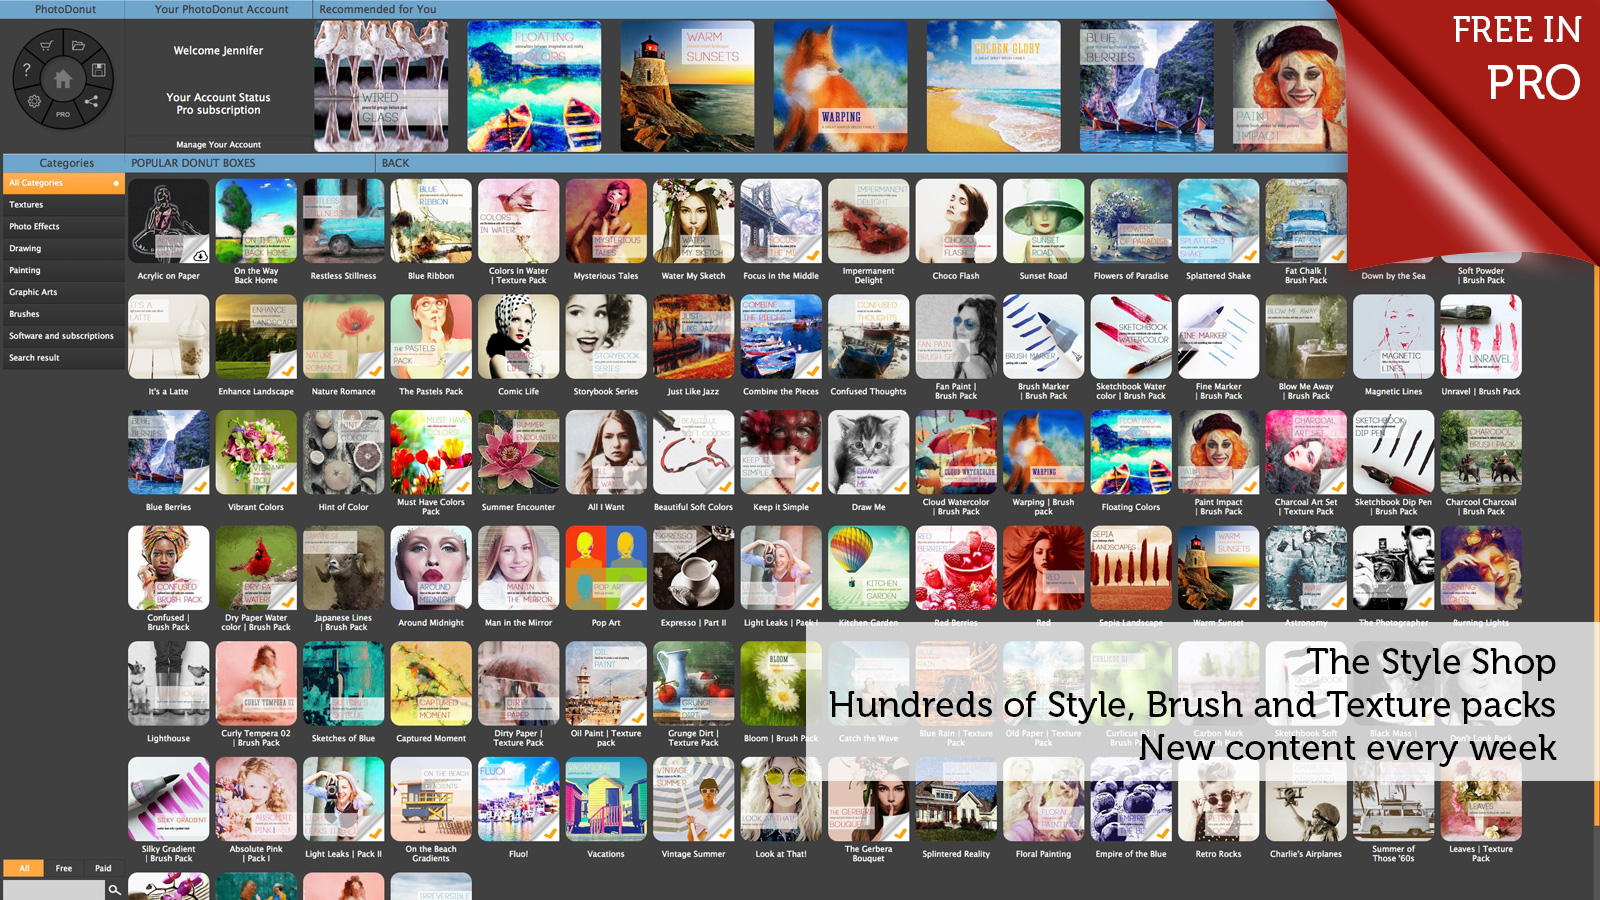Switch the filter to Paid
The image size is (1600, 900).
[x=103, y=868]
